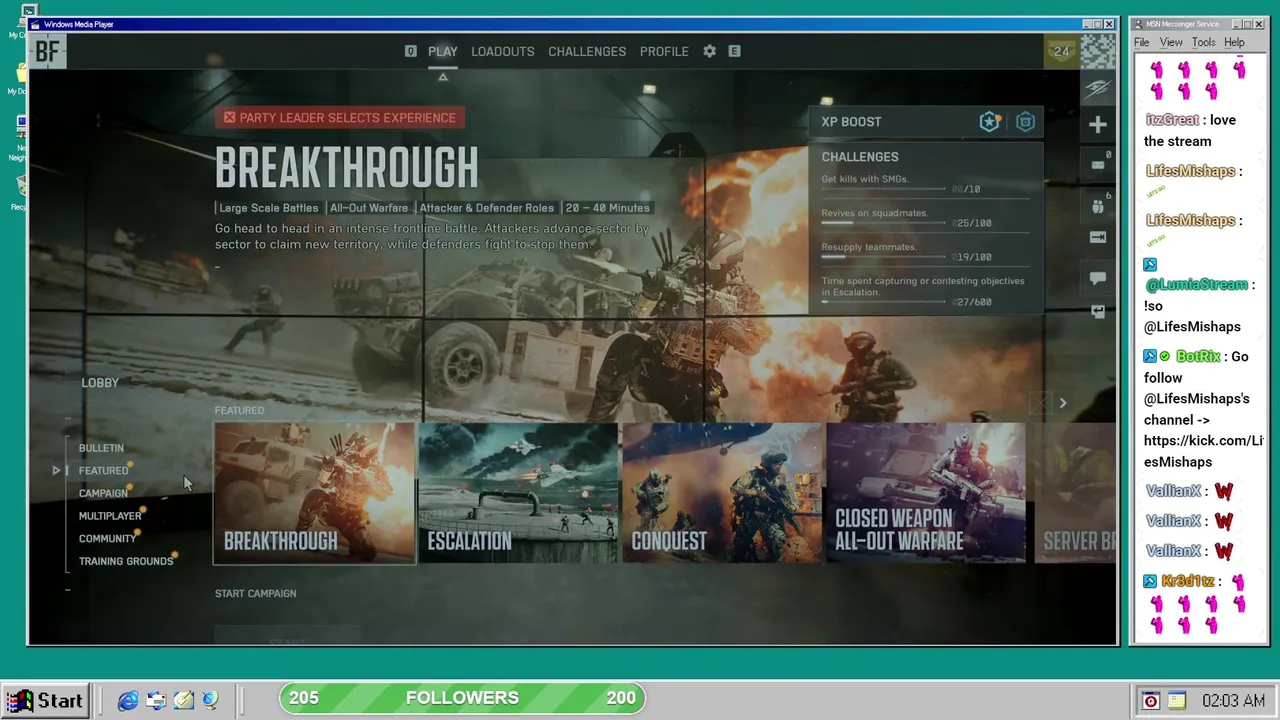The height and width of the screenshot is (720, 1280).
Task: Click the LOBBY heading
Action: click(x=100, y=383)
